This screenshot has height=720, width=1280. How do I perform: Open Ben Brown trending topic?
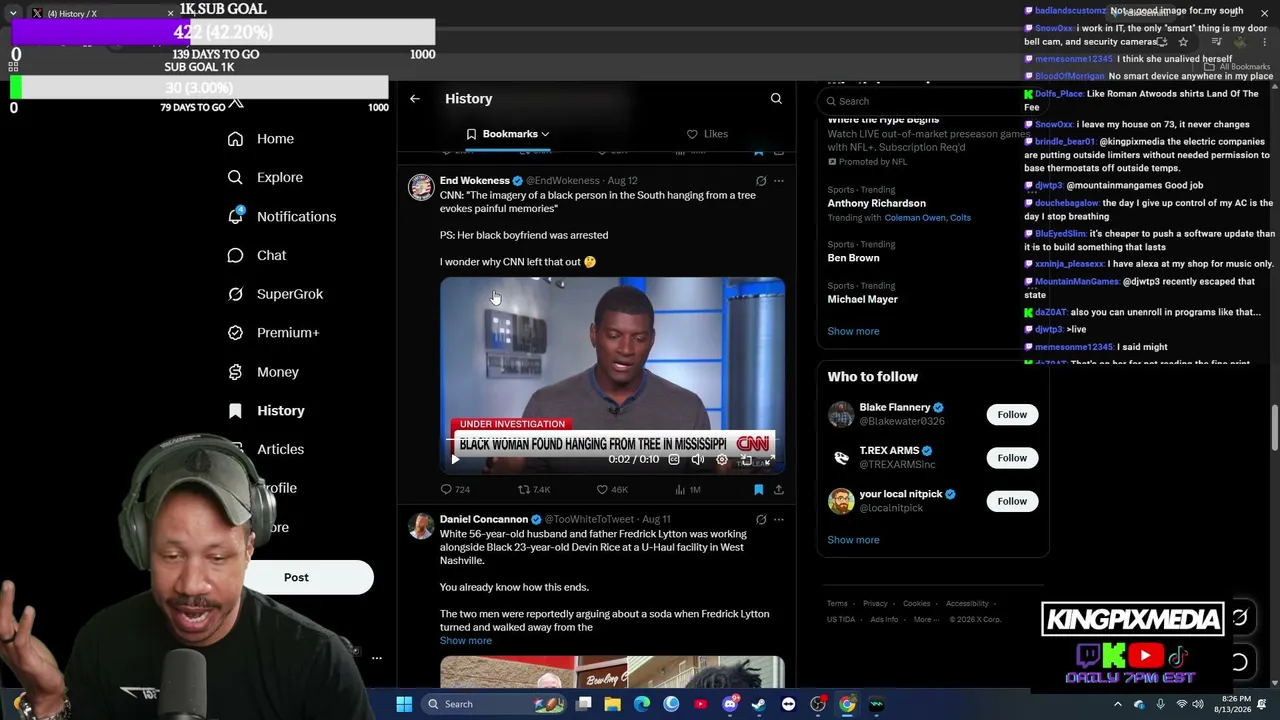click(853, 258)
